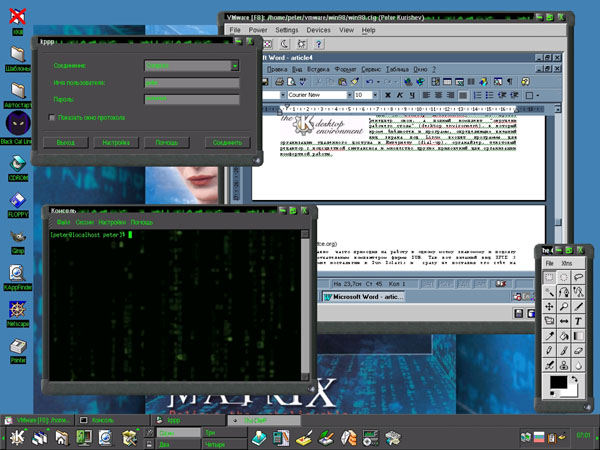This screenshot has width=600, height=450.
Task: Select the fuzzy select magic wand tool
Action: pyautogui.click(x=549, y=292)
